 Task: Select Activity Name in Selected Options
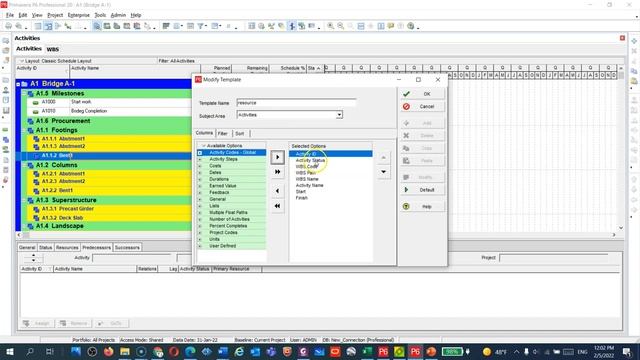point(309,185)
